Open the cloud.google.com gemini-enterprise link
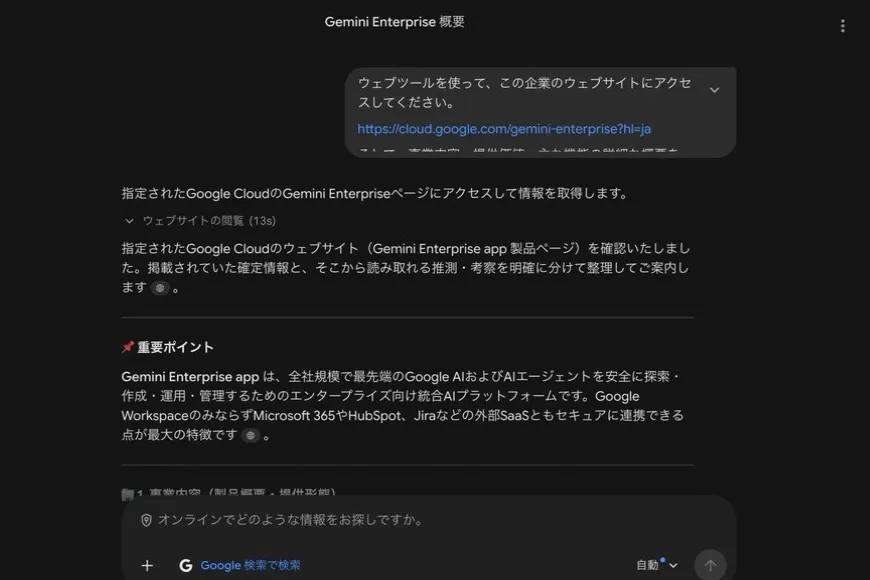The width and height of the screenshot is (870, 580). tap(504, 129)
